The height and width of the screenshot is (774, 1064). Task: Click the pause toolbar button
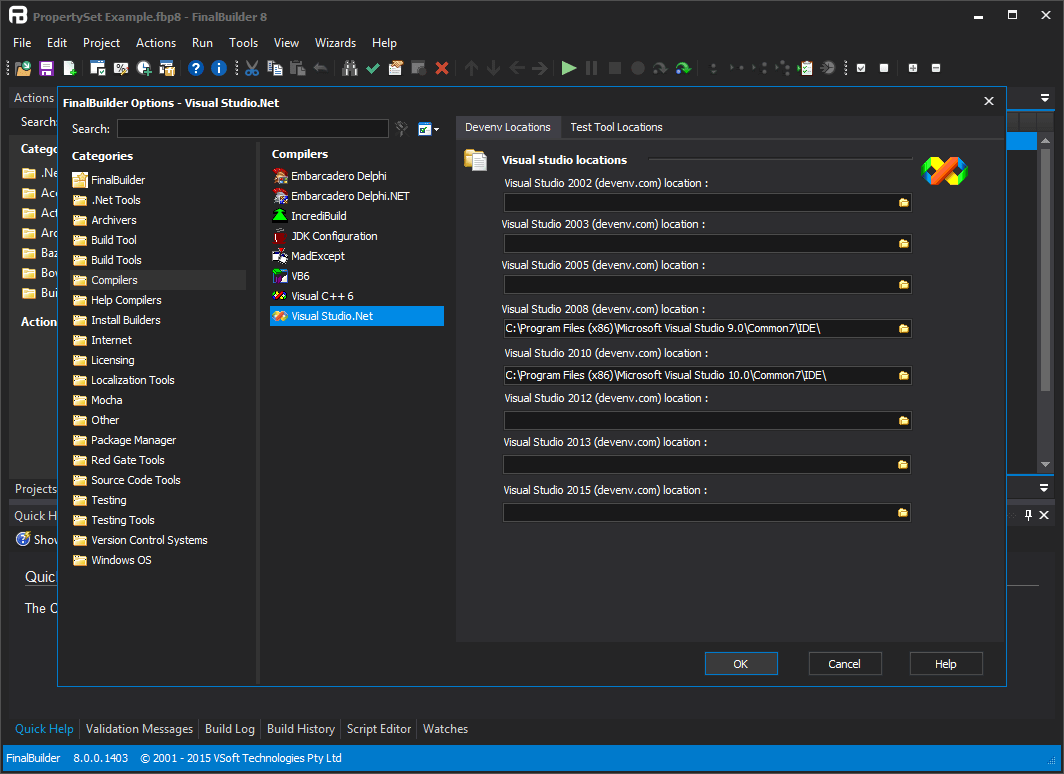pyautogui.click(x=592, y=68)
